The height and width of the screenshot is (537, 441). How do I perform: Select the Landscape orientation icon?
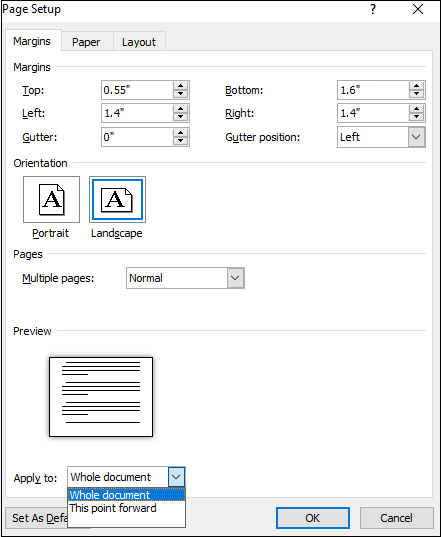pyautogui.click(x=117, y=199)
